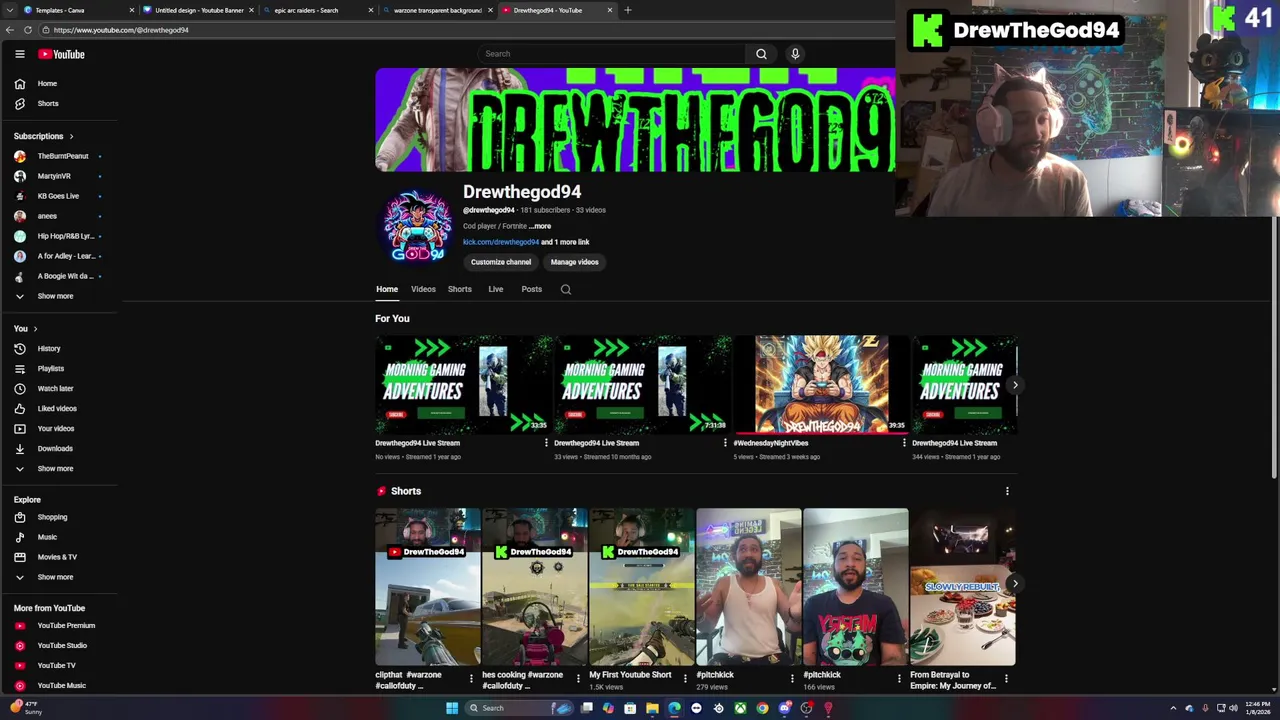Viewport: 1280px width, 720px height.
Task: Switch to channel Videos tab
Action: pyautogui.click(x=423, y=290)
